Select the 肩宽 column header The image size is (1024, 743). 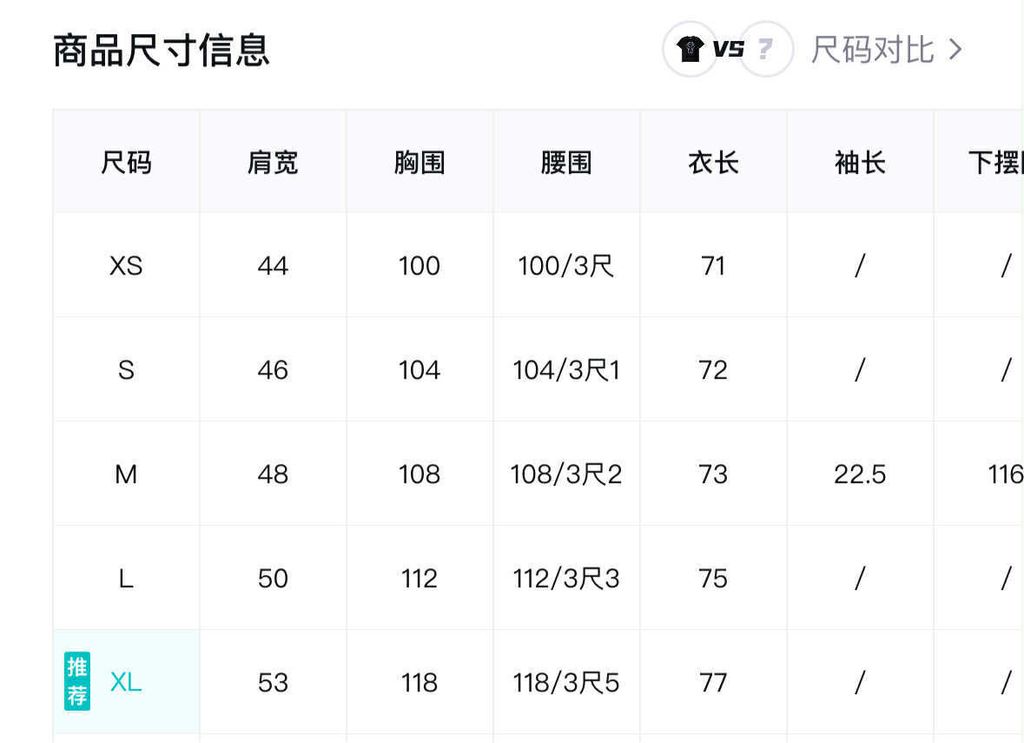273,162
